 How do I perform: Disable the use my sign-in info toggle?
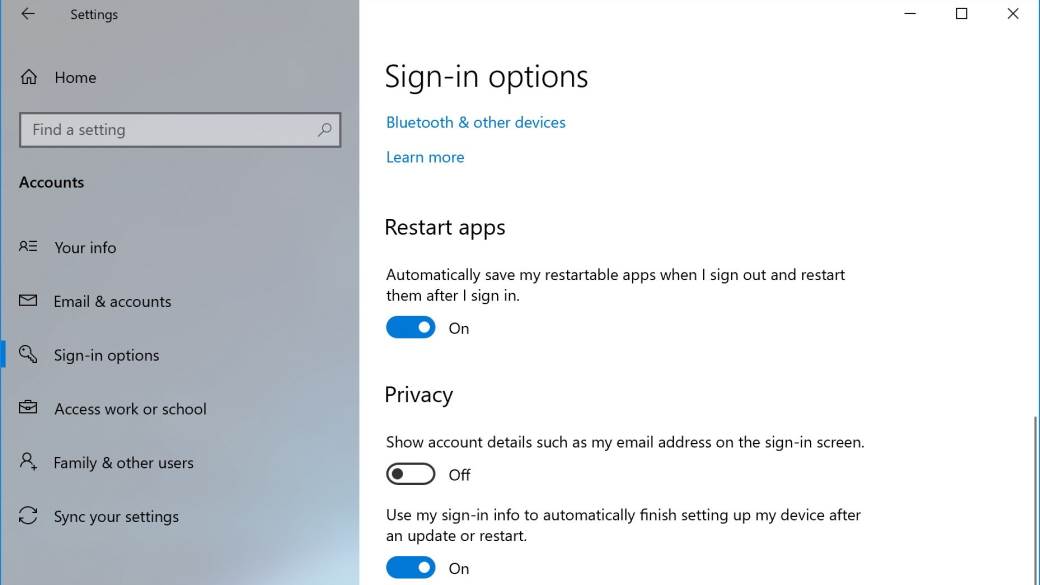coord(411,568)
